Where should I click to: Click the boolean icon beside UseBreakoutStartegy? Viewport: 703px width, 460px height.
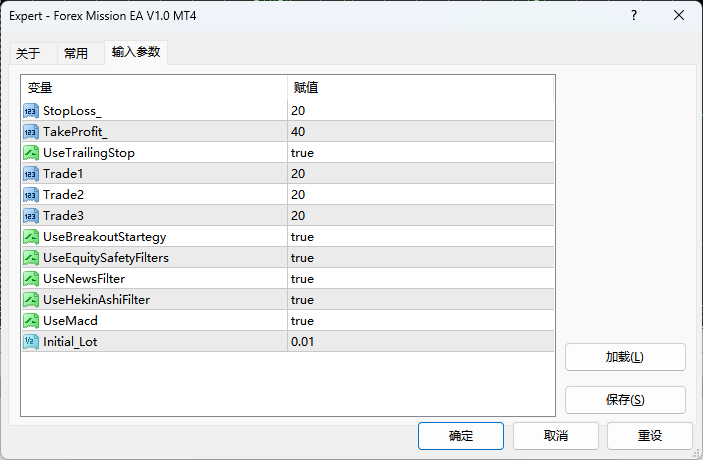pyautogui.click(x=31, y=237)
